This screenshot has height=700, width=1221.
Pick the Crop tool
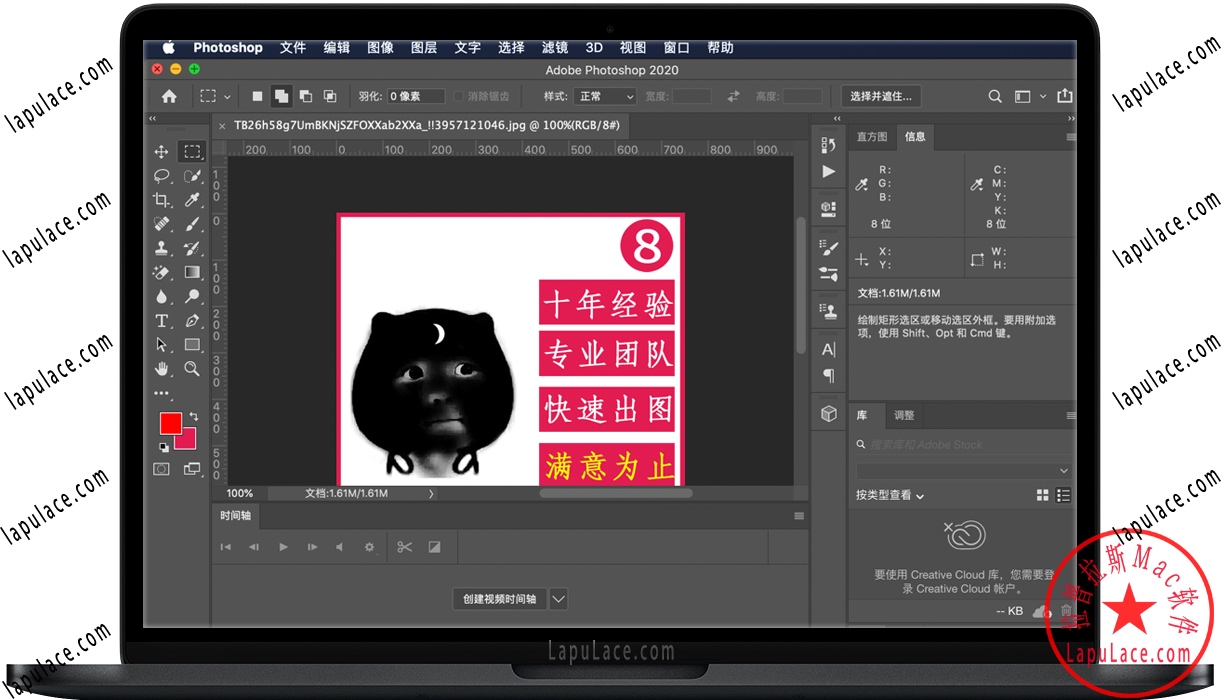[x=161, y=200]
